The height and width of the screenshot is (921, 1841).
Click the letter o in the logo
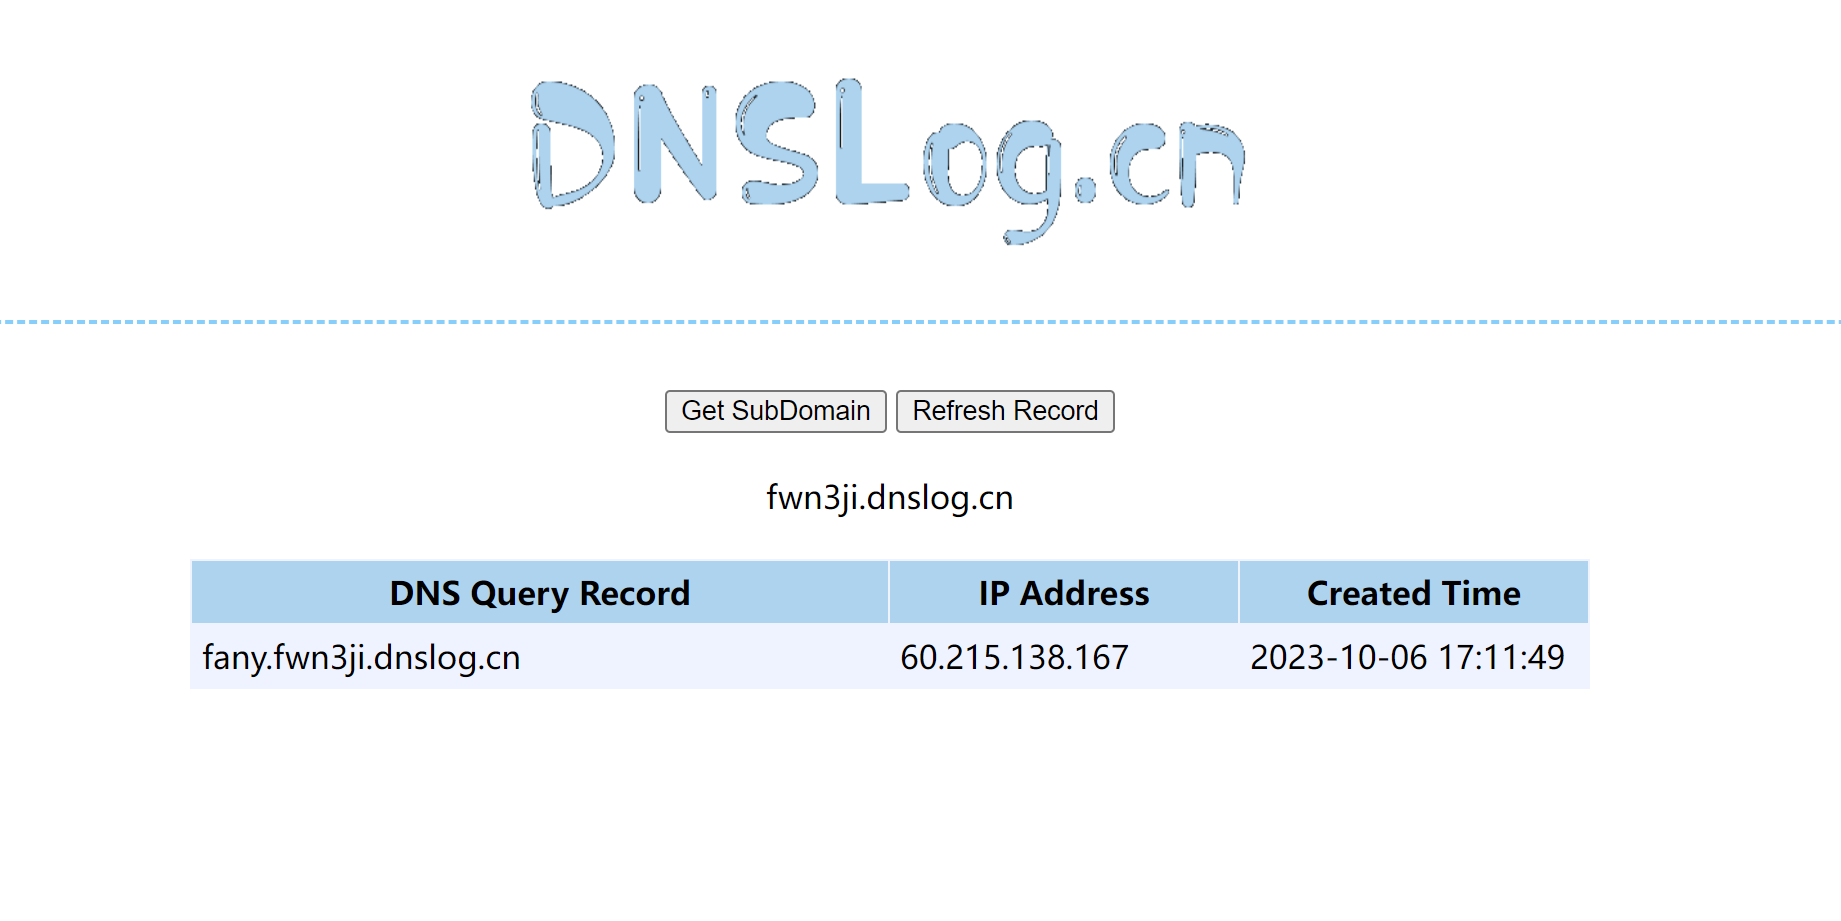955,166
